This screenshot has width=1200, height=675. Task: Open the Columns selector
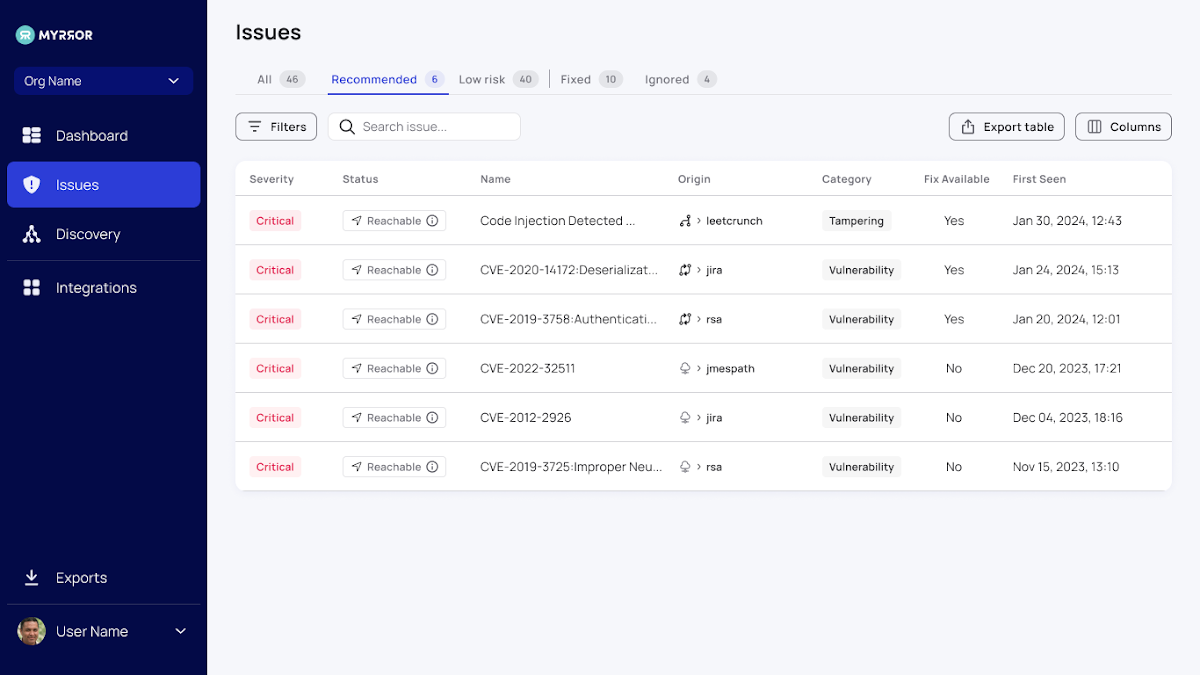1123,127
